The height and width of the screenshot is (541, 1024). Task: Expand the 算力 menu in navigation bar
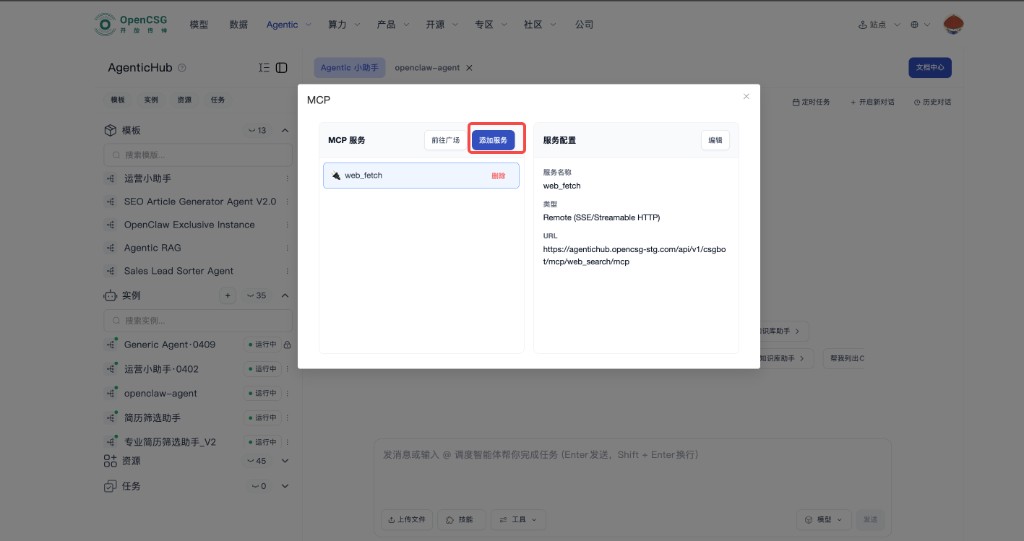pyautogui.click(x=345, y=24)
